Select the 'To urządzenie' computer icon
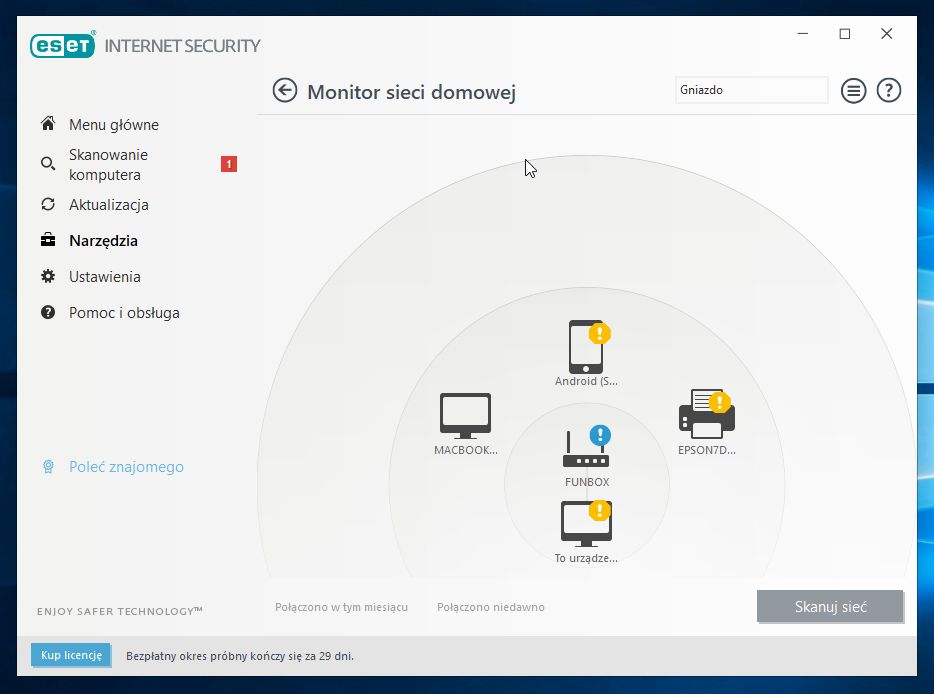Image resolution: width=934 pixels, height=694 pixels. 586,524
